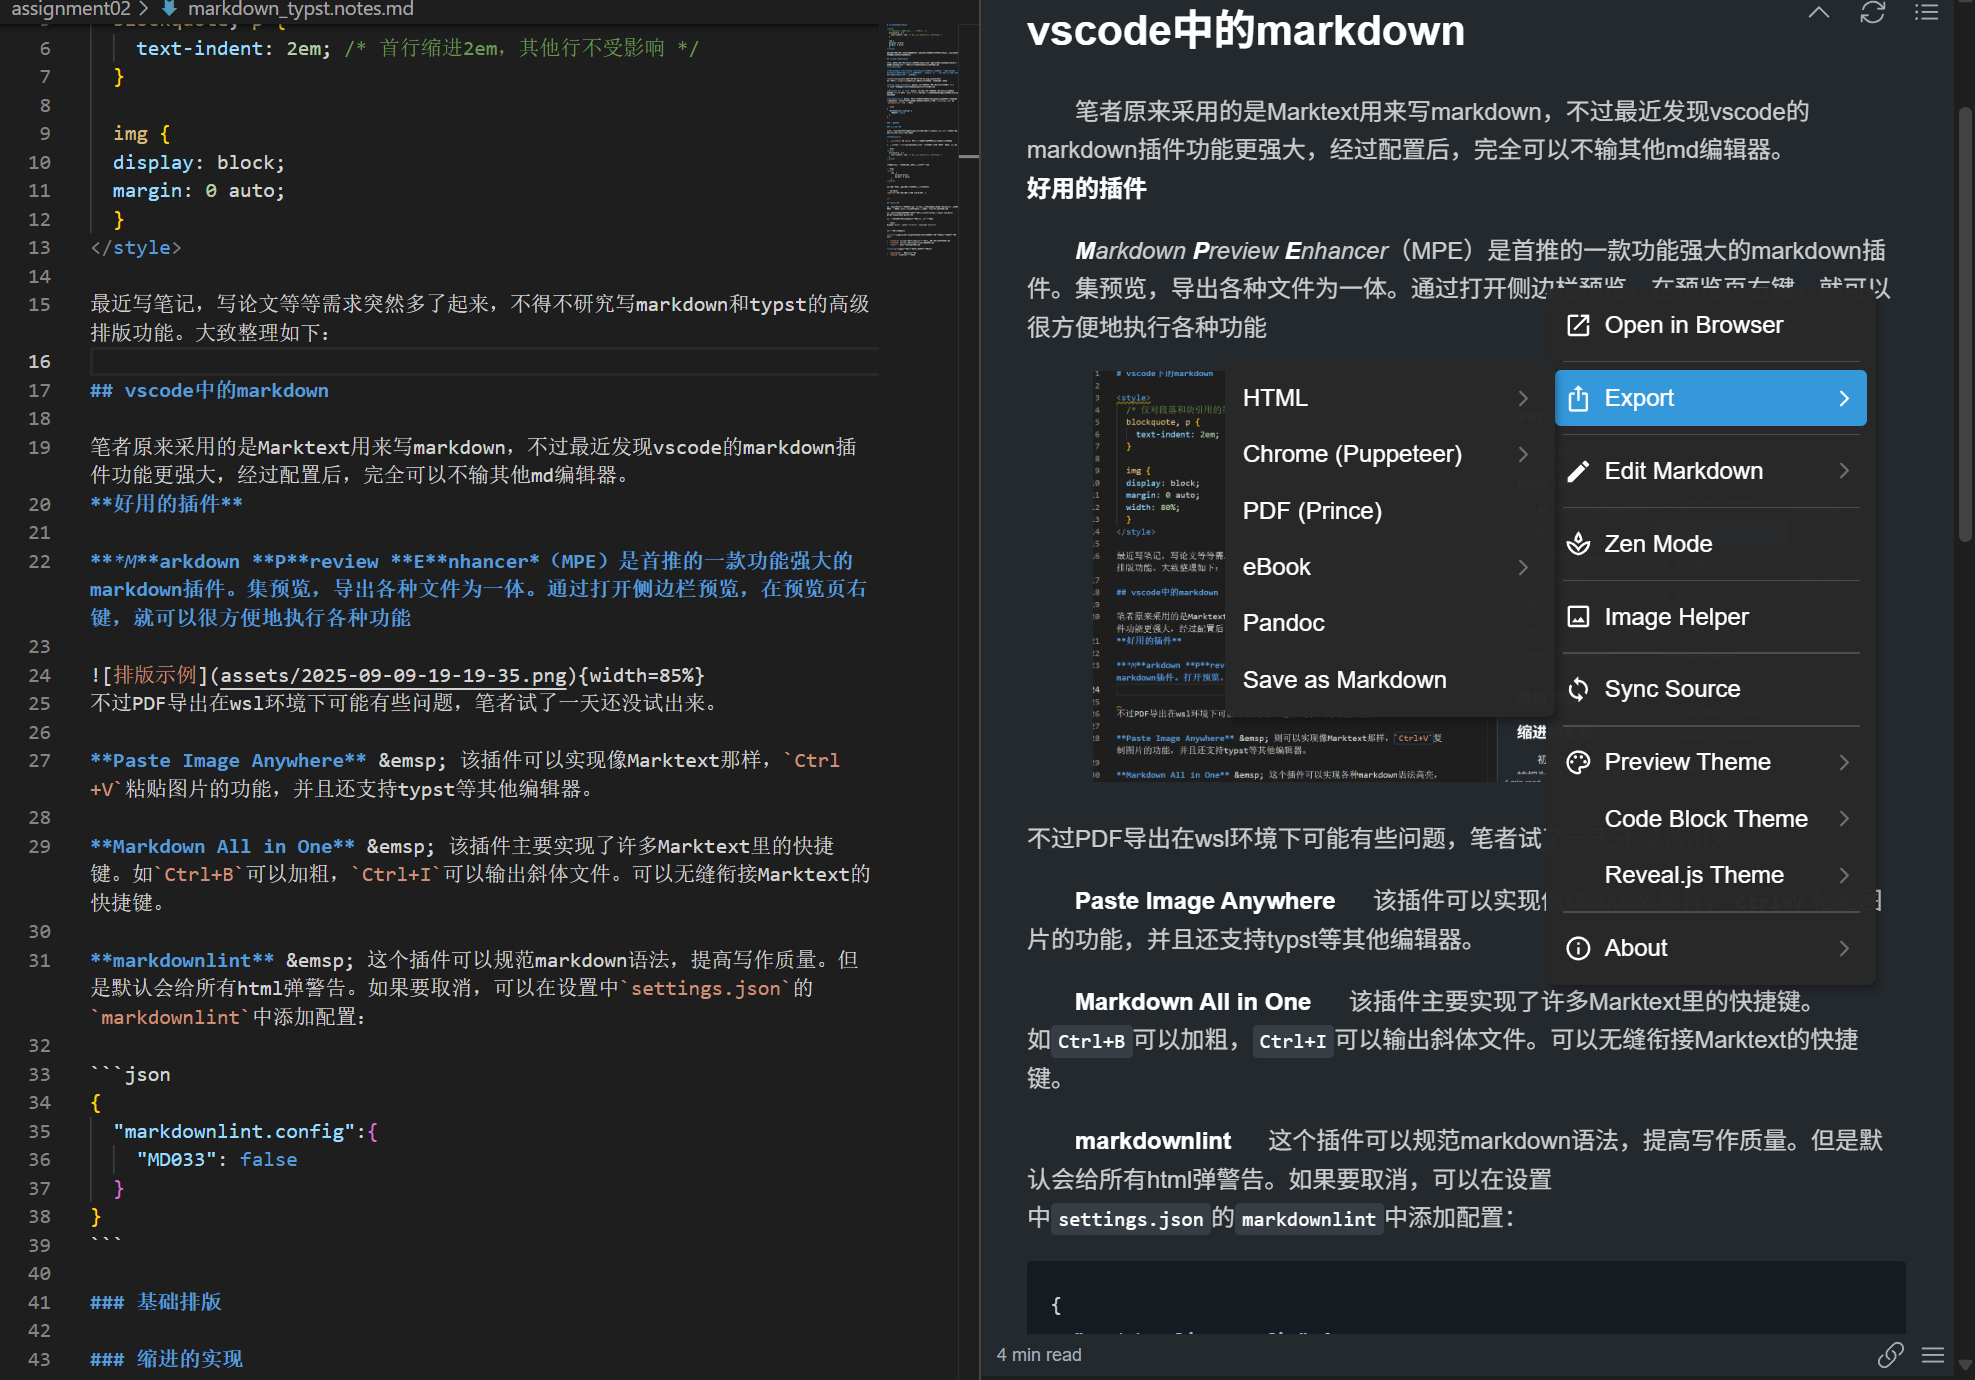Select the Edit Markdown pencil icon

(x=1579, y=470)
